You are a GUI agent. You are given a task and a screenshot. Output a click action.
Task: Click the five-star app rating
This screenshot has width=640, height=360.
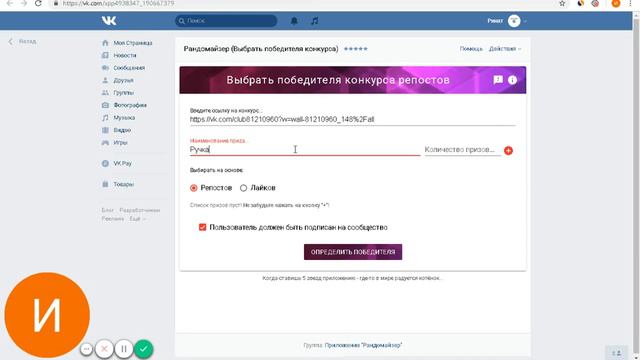356,49
